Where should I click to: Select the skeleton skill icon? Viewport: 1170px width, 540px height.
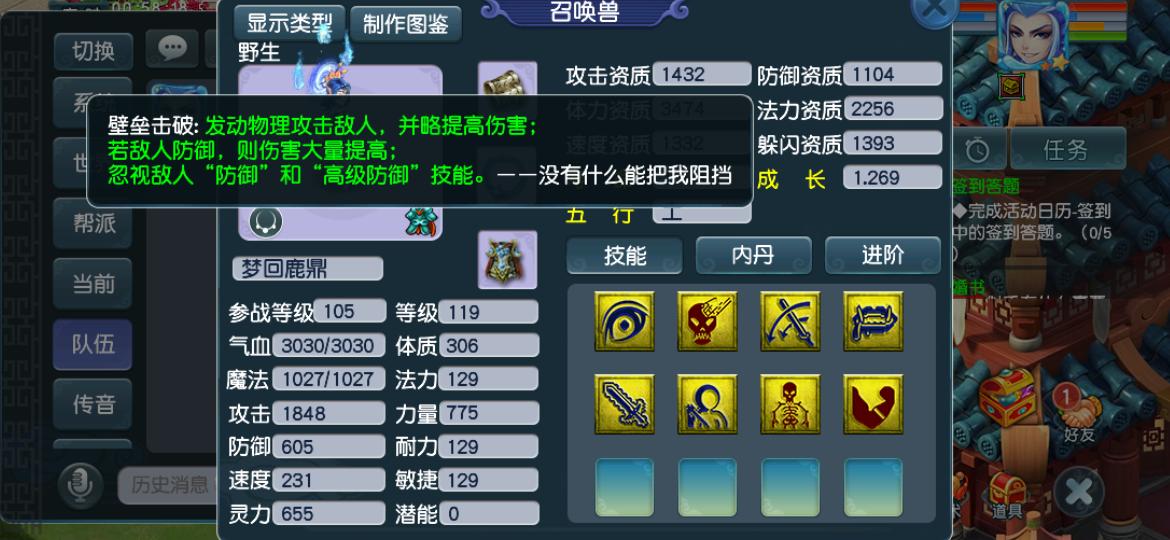[x=790, y=404]
